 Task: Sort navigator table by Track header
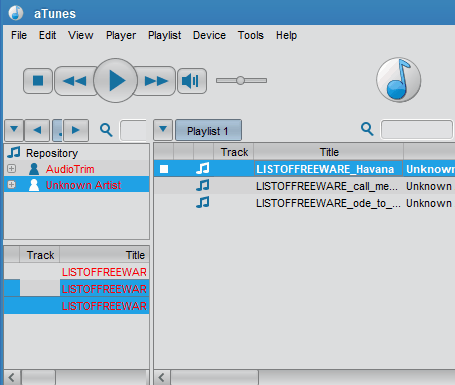40,255
